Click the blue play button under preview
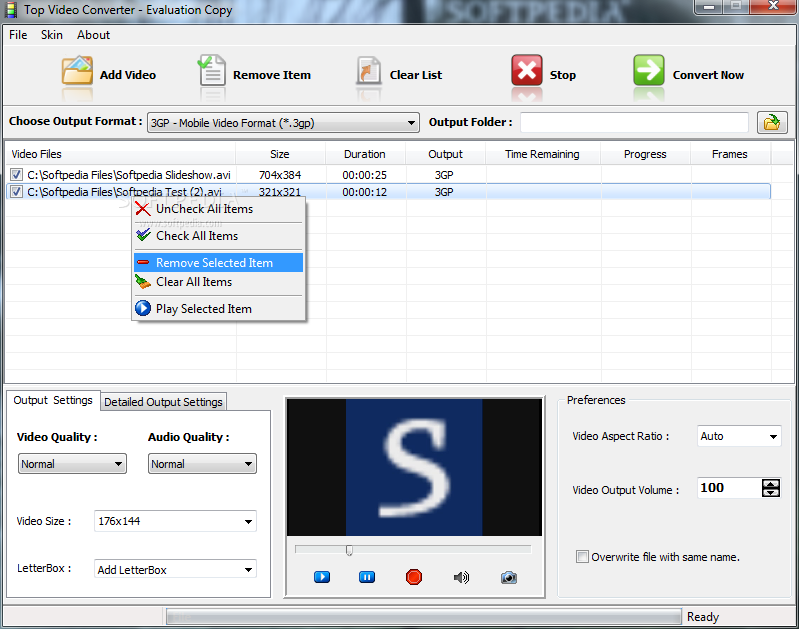The height and width of the screenshot is (629, 799). click(x=322, y=577)
